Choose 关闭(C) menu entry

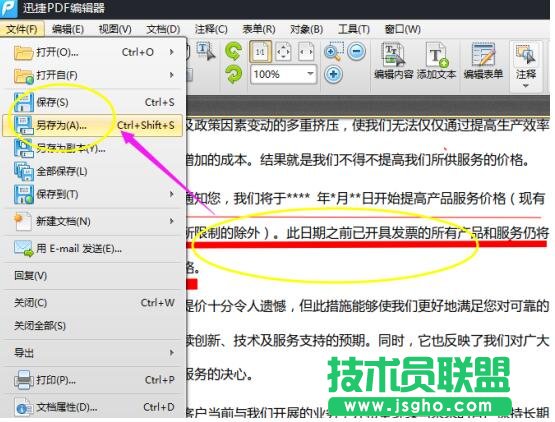click(93, 303)
